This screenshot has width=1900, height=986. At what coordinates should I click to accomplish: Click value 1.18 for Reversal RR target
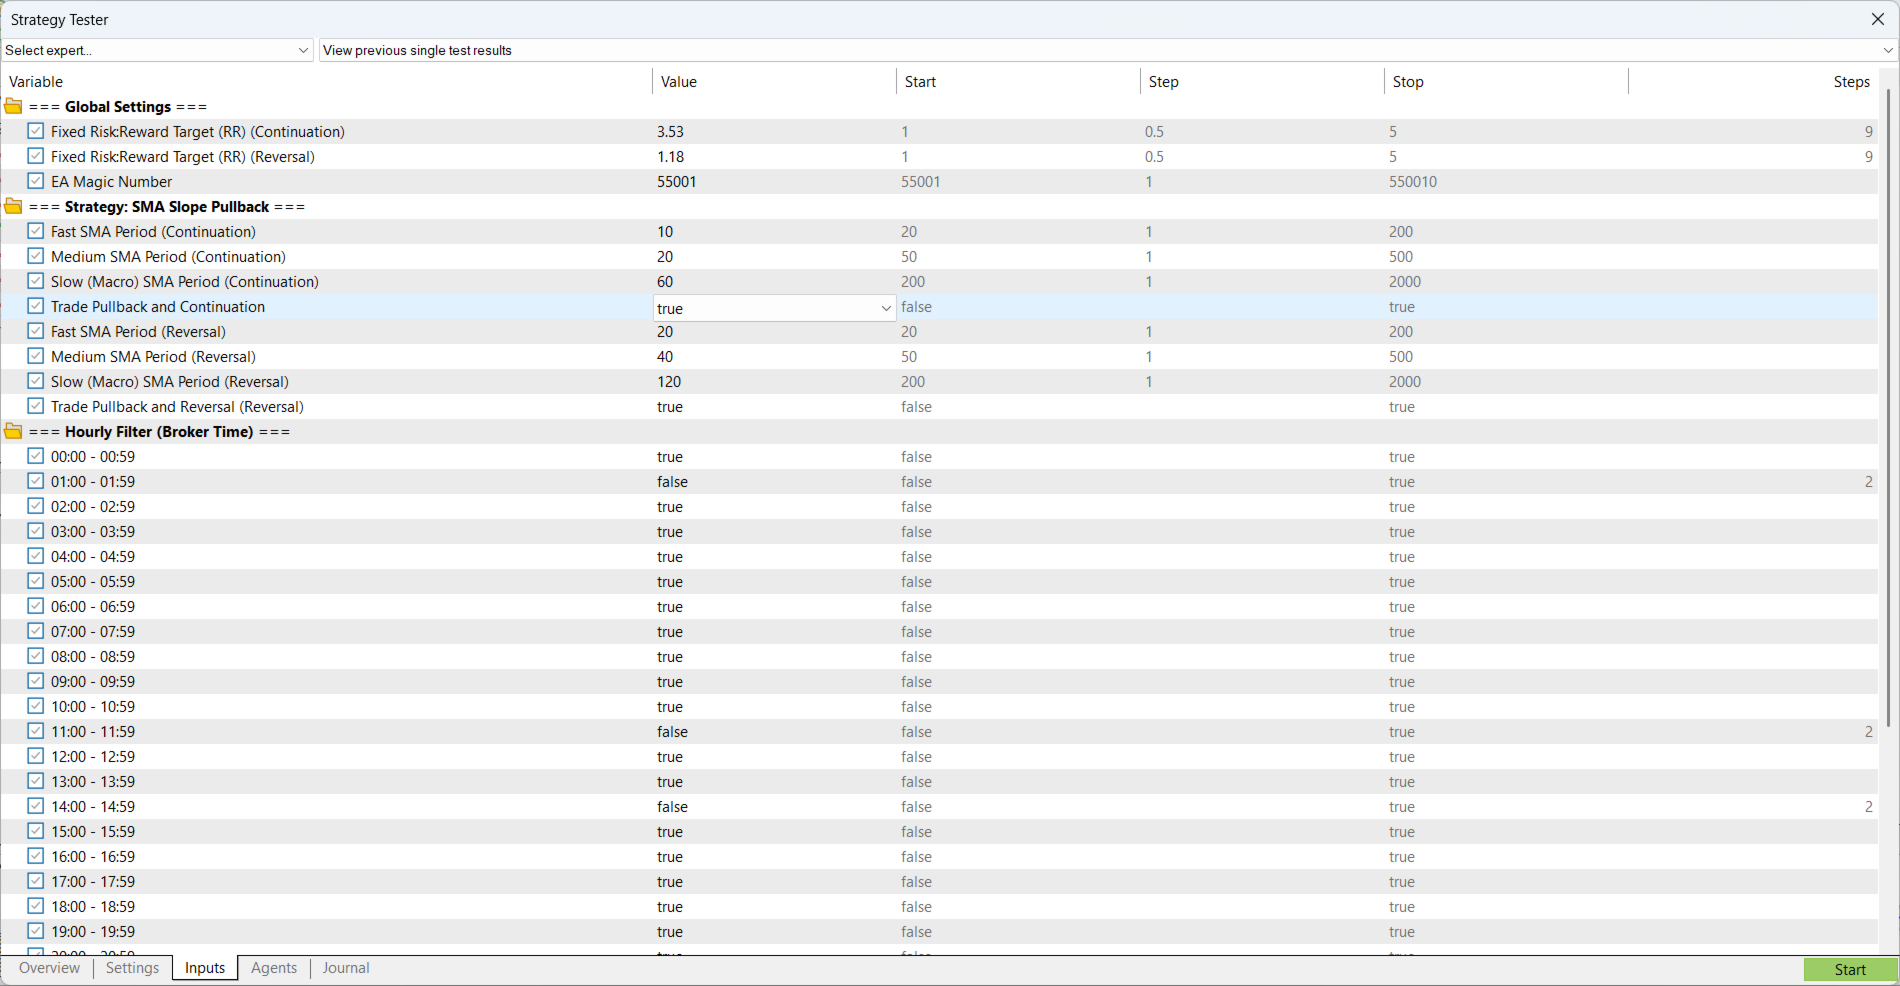pyautogui.click(x=670, y=157)
